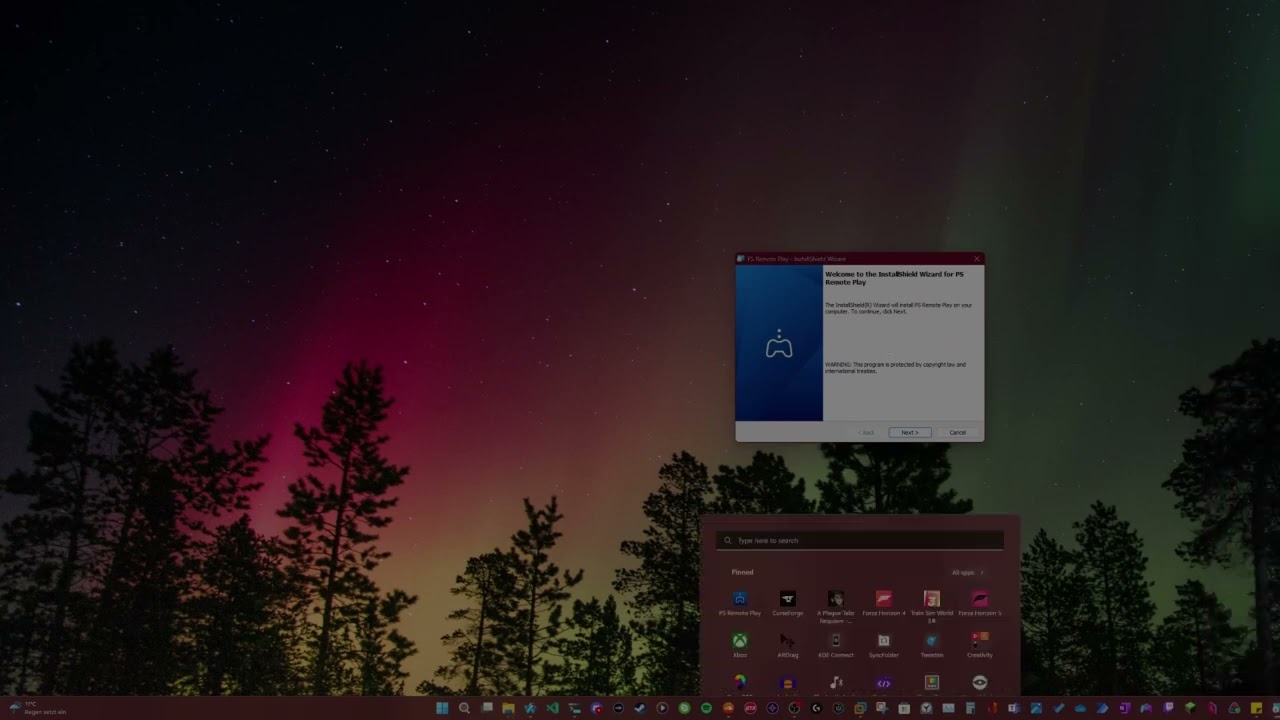This screenshot has height=720, width=1280.
Task: Open Twitch from the taskbar
Action: [x=1168, y=708]
